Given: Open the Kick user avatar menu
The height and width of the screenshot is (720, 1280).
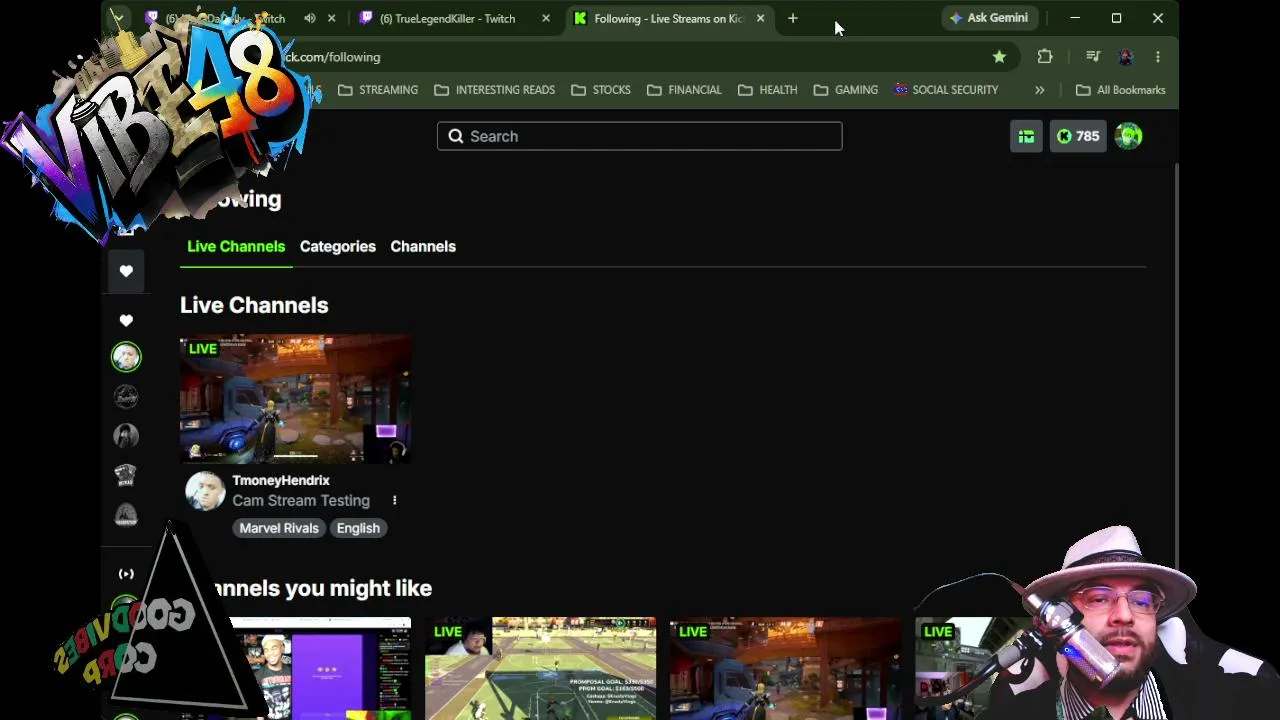Looking at the screenshot, I should click(x=1128, y=136).
